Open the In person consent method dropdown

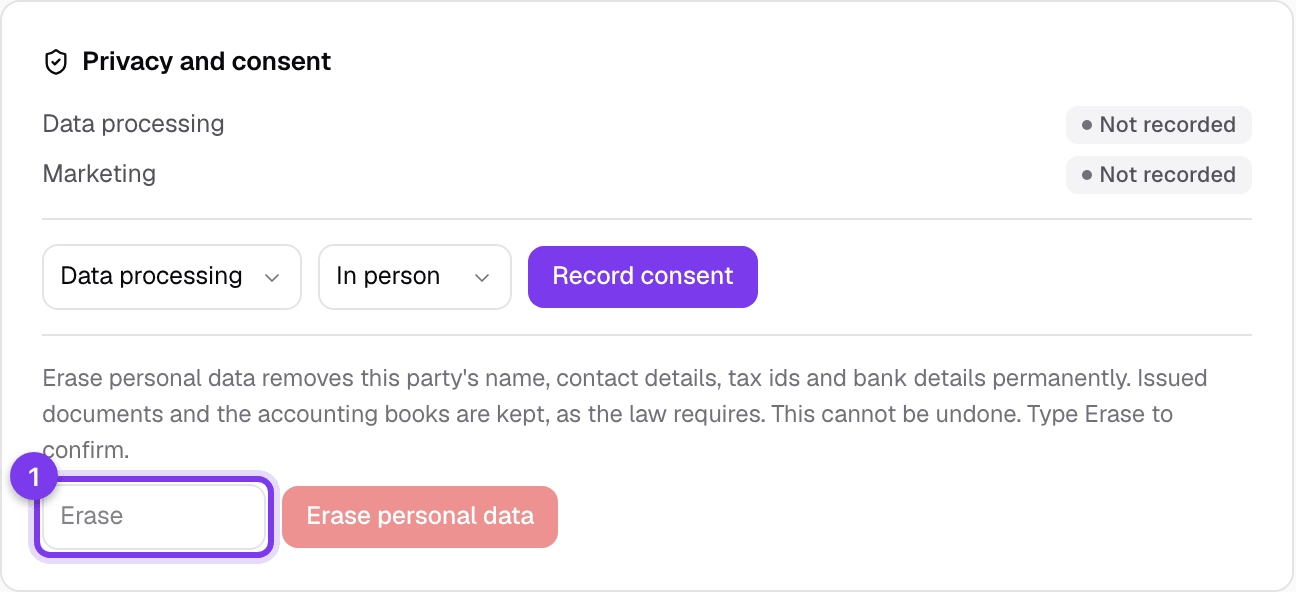pos(415,277)
